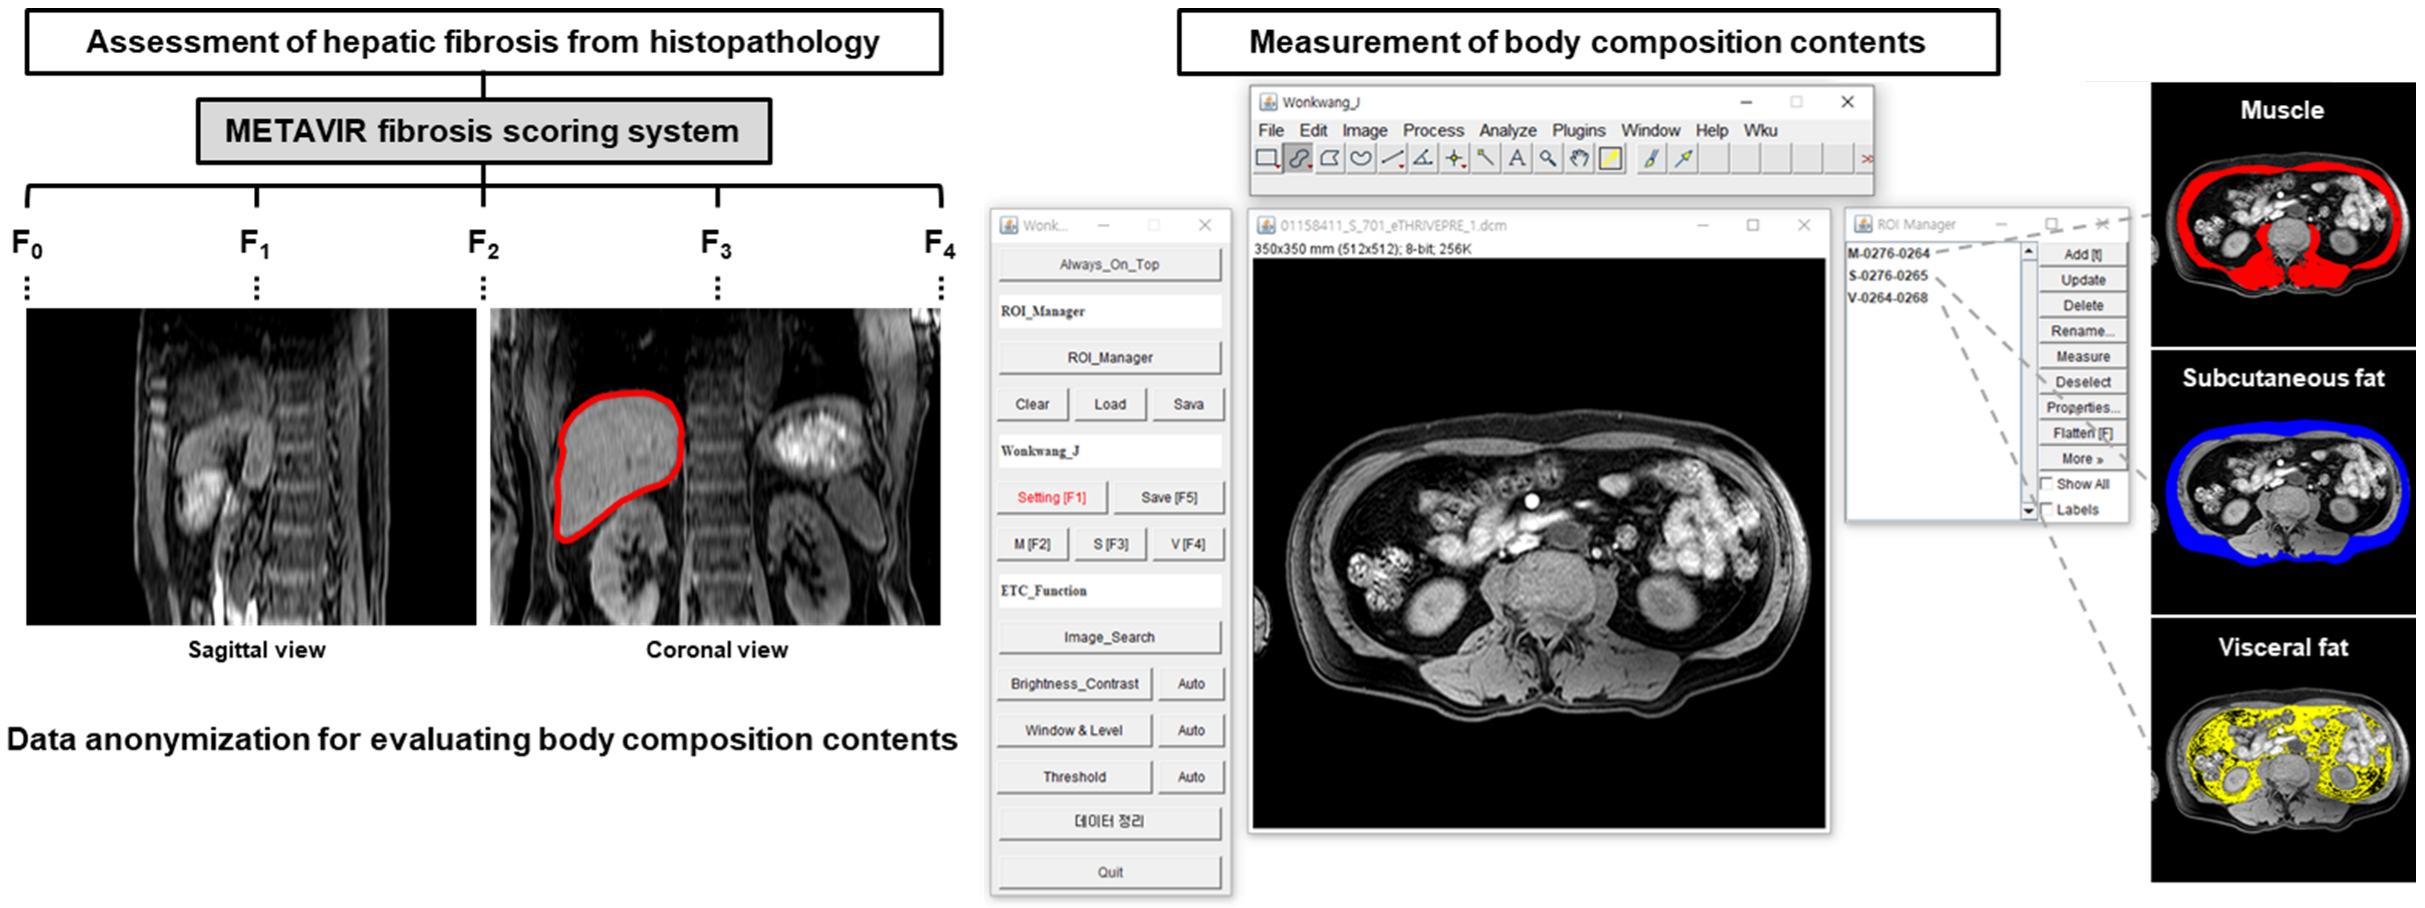Viewport: 2425px width, 908px height.
Task: Click the Threshold button
Action: coord(1074,777)
